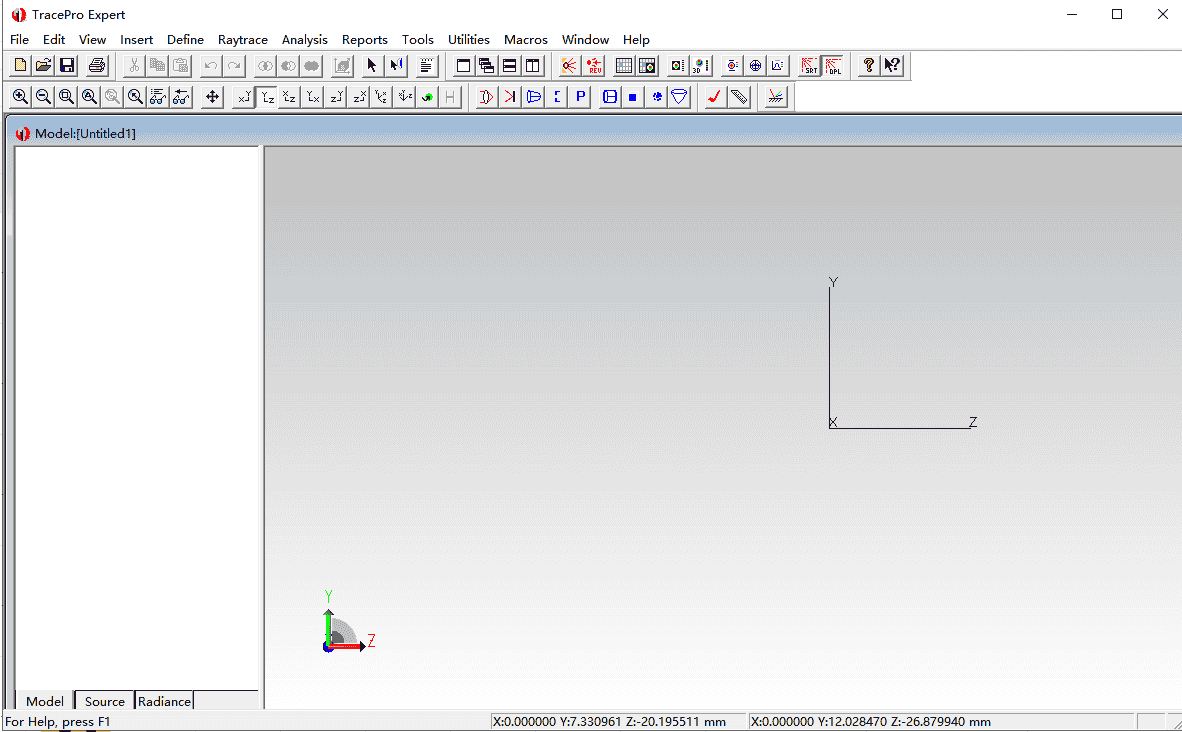This screenshot has width=1182, height=732.
Task: Expand the Analysis menu
Action: (304, 40)
